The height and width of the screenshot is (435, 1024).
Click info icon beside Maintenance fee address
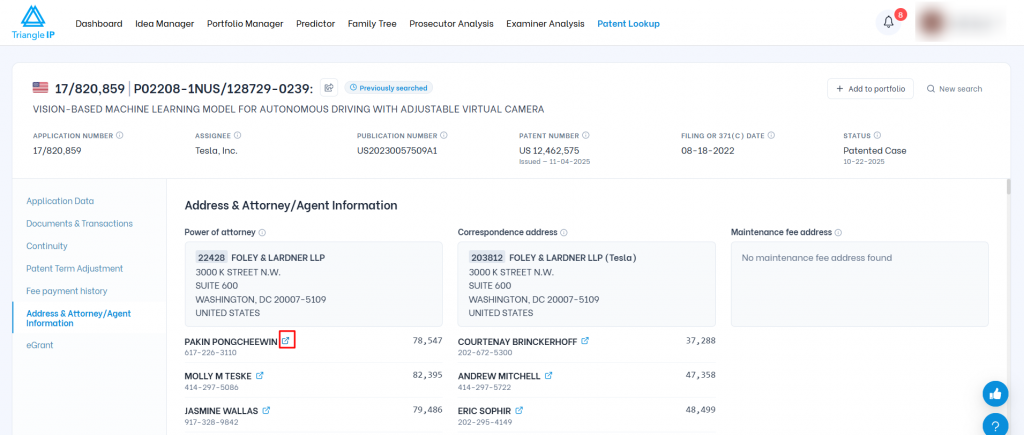838,233
